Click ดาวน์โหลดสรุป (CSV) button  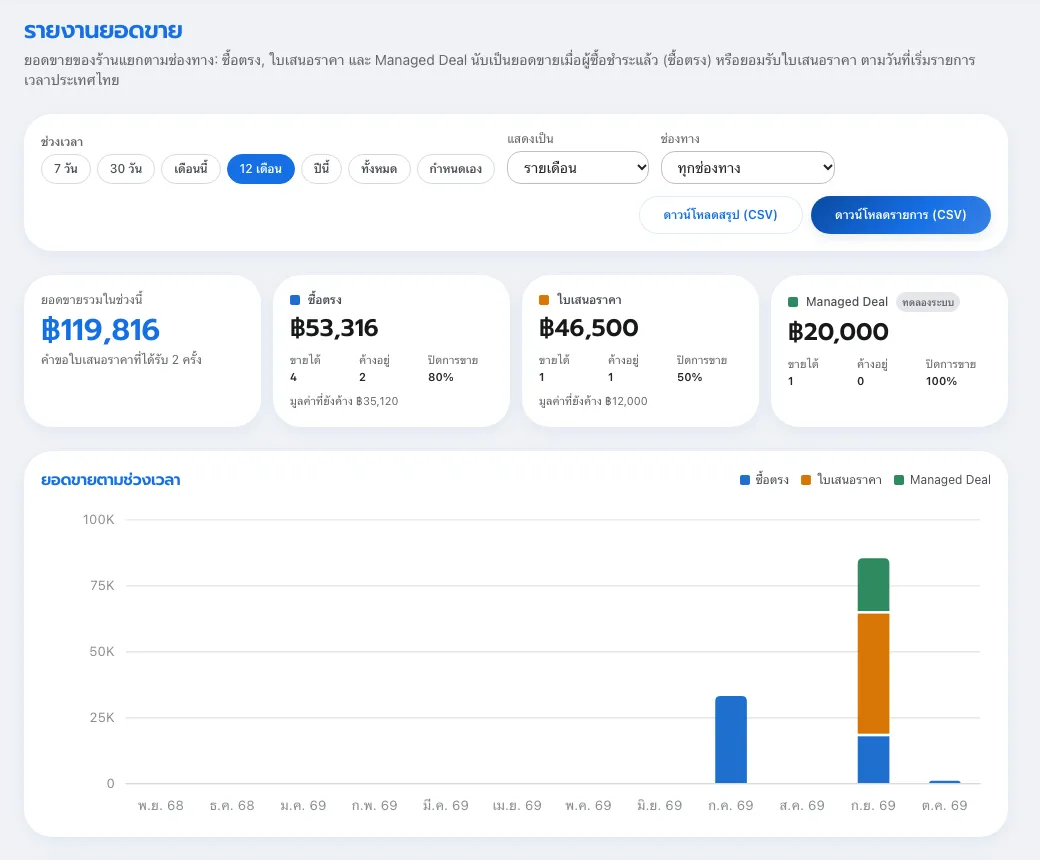tap(720, 215)
